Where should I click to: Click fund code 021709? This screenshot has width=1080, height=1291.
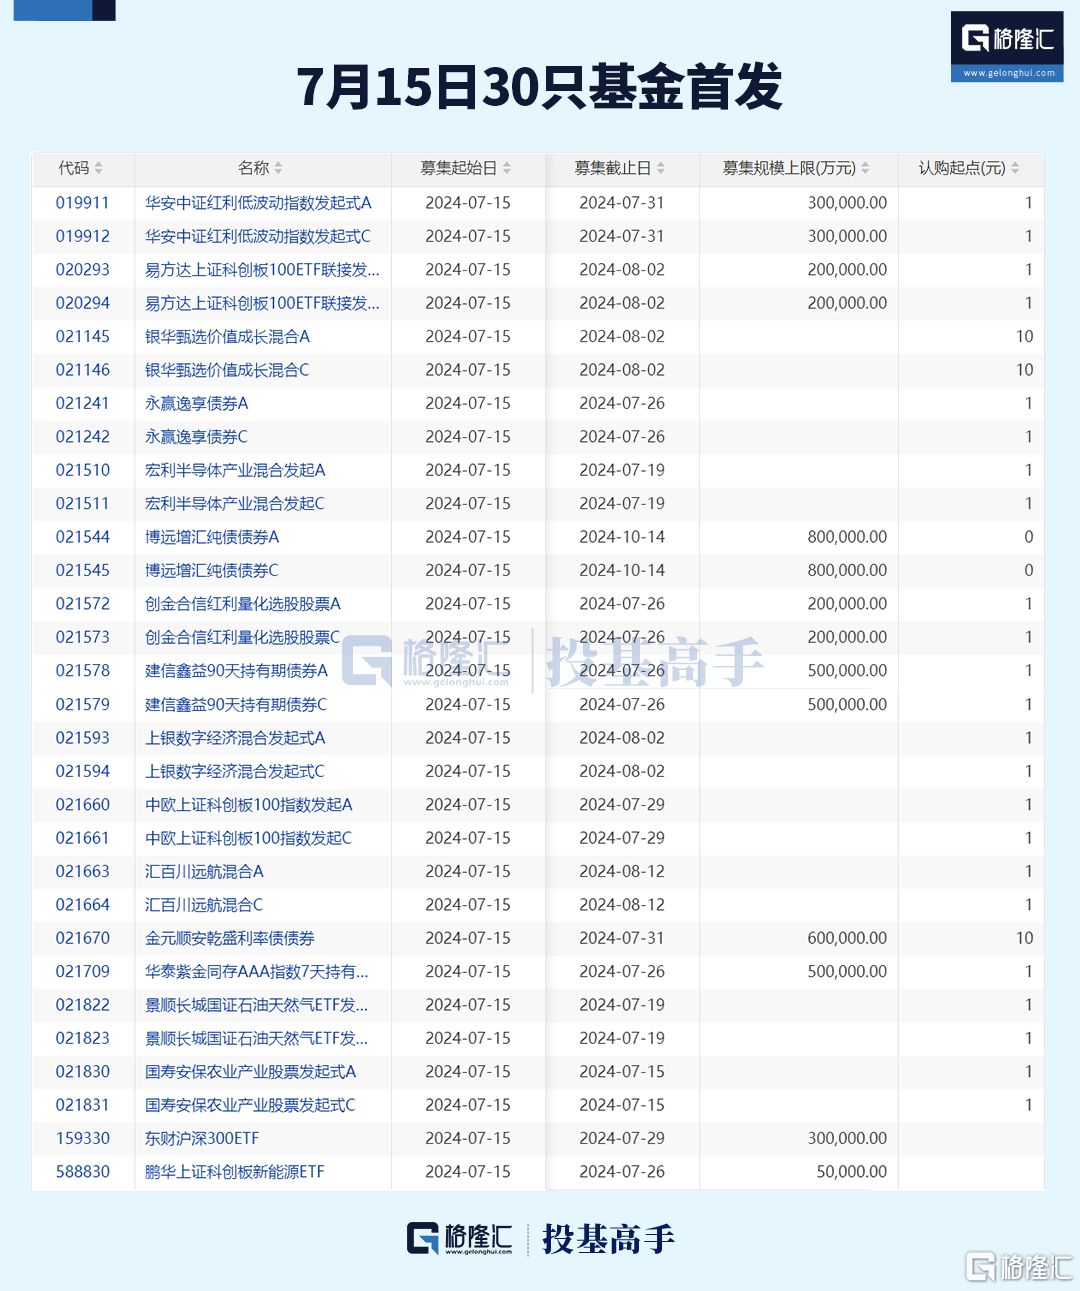point(83,972)
